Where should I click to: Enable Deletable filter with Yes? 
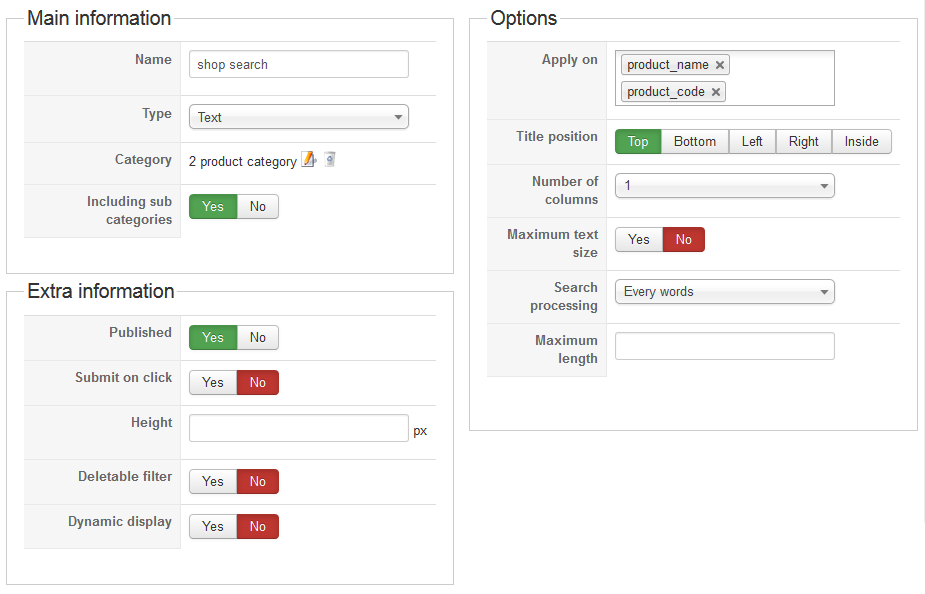pyautogui.click(x=213, y=482)
